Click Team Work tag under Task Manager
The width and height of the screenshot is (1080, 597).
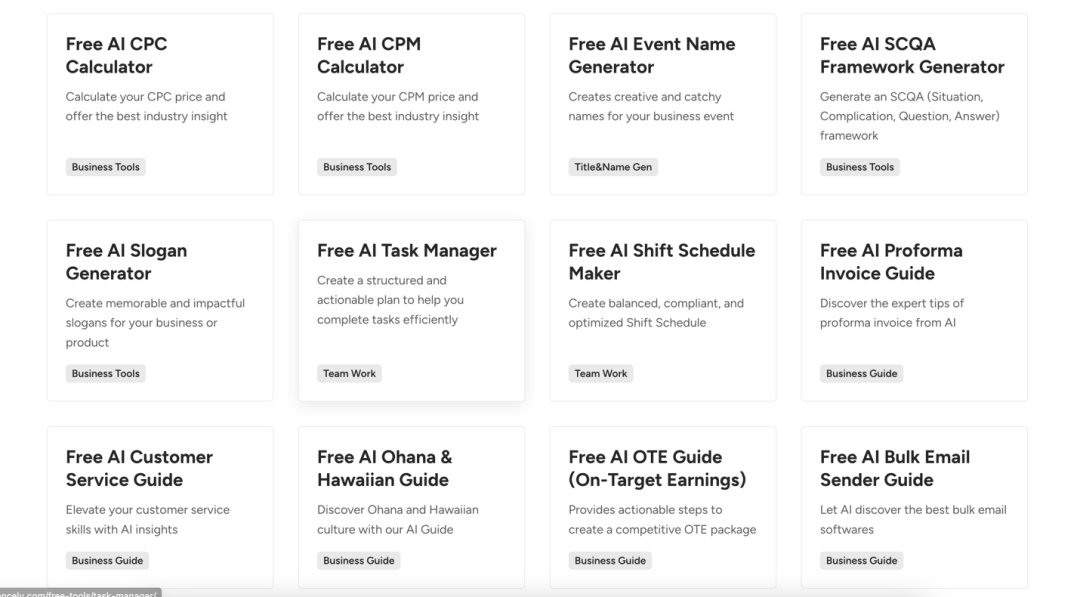point(349,374)
